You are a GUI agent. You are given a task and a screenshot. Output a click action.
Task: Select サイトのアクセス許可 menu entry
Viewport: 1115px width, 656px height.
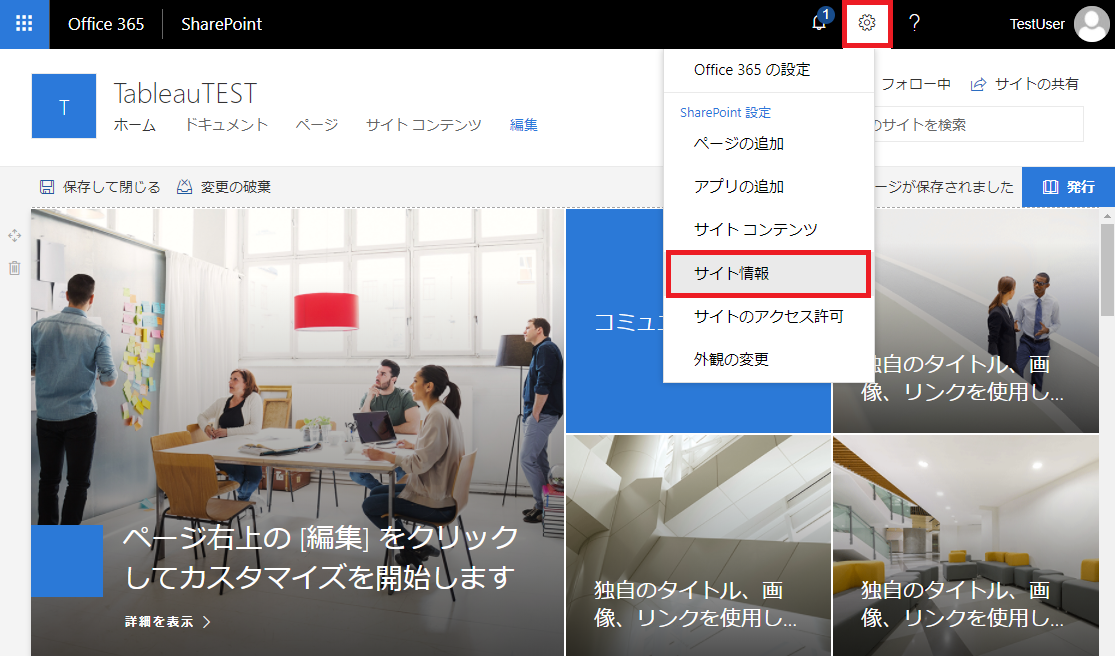[x=758, y=316]
